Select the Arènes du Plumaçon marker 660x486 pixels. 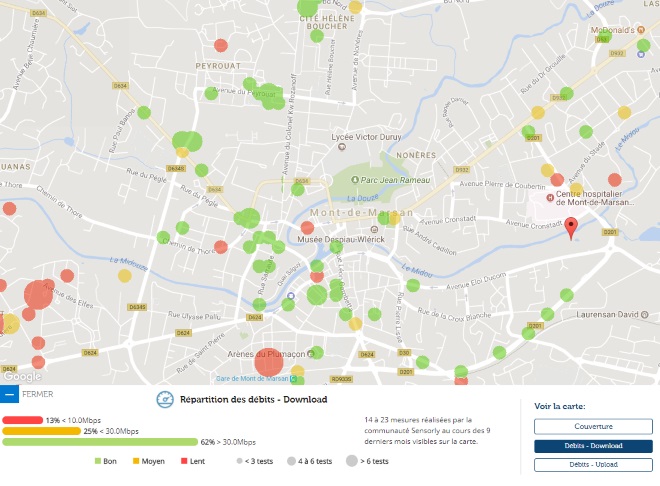(x=314, y=353)
